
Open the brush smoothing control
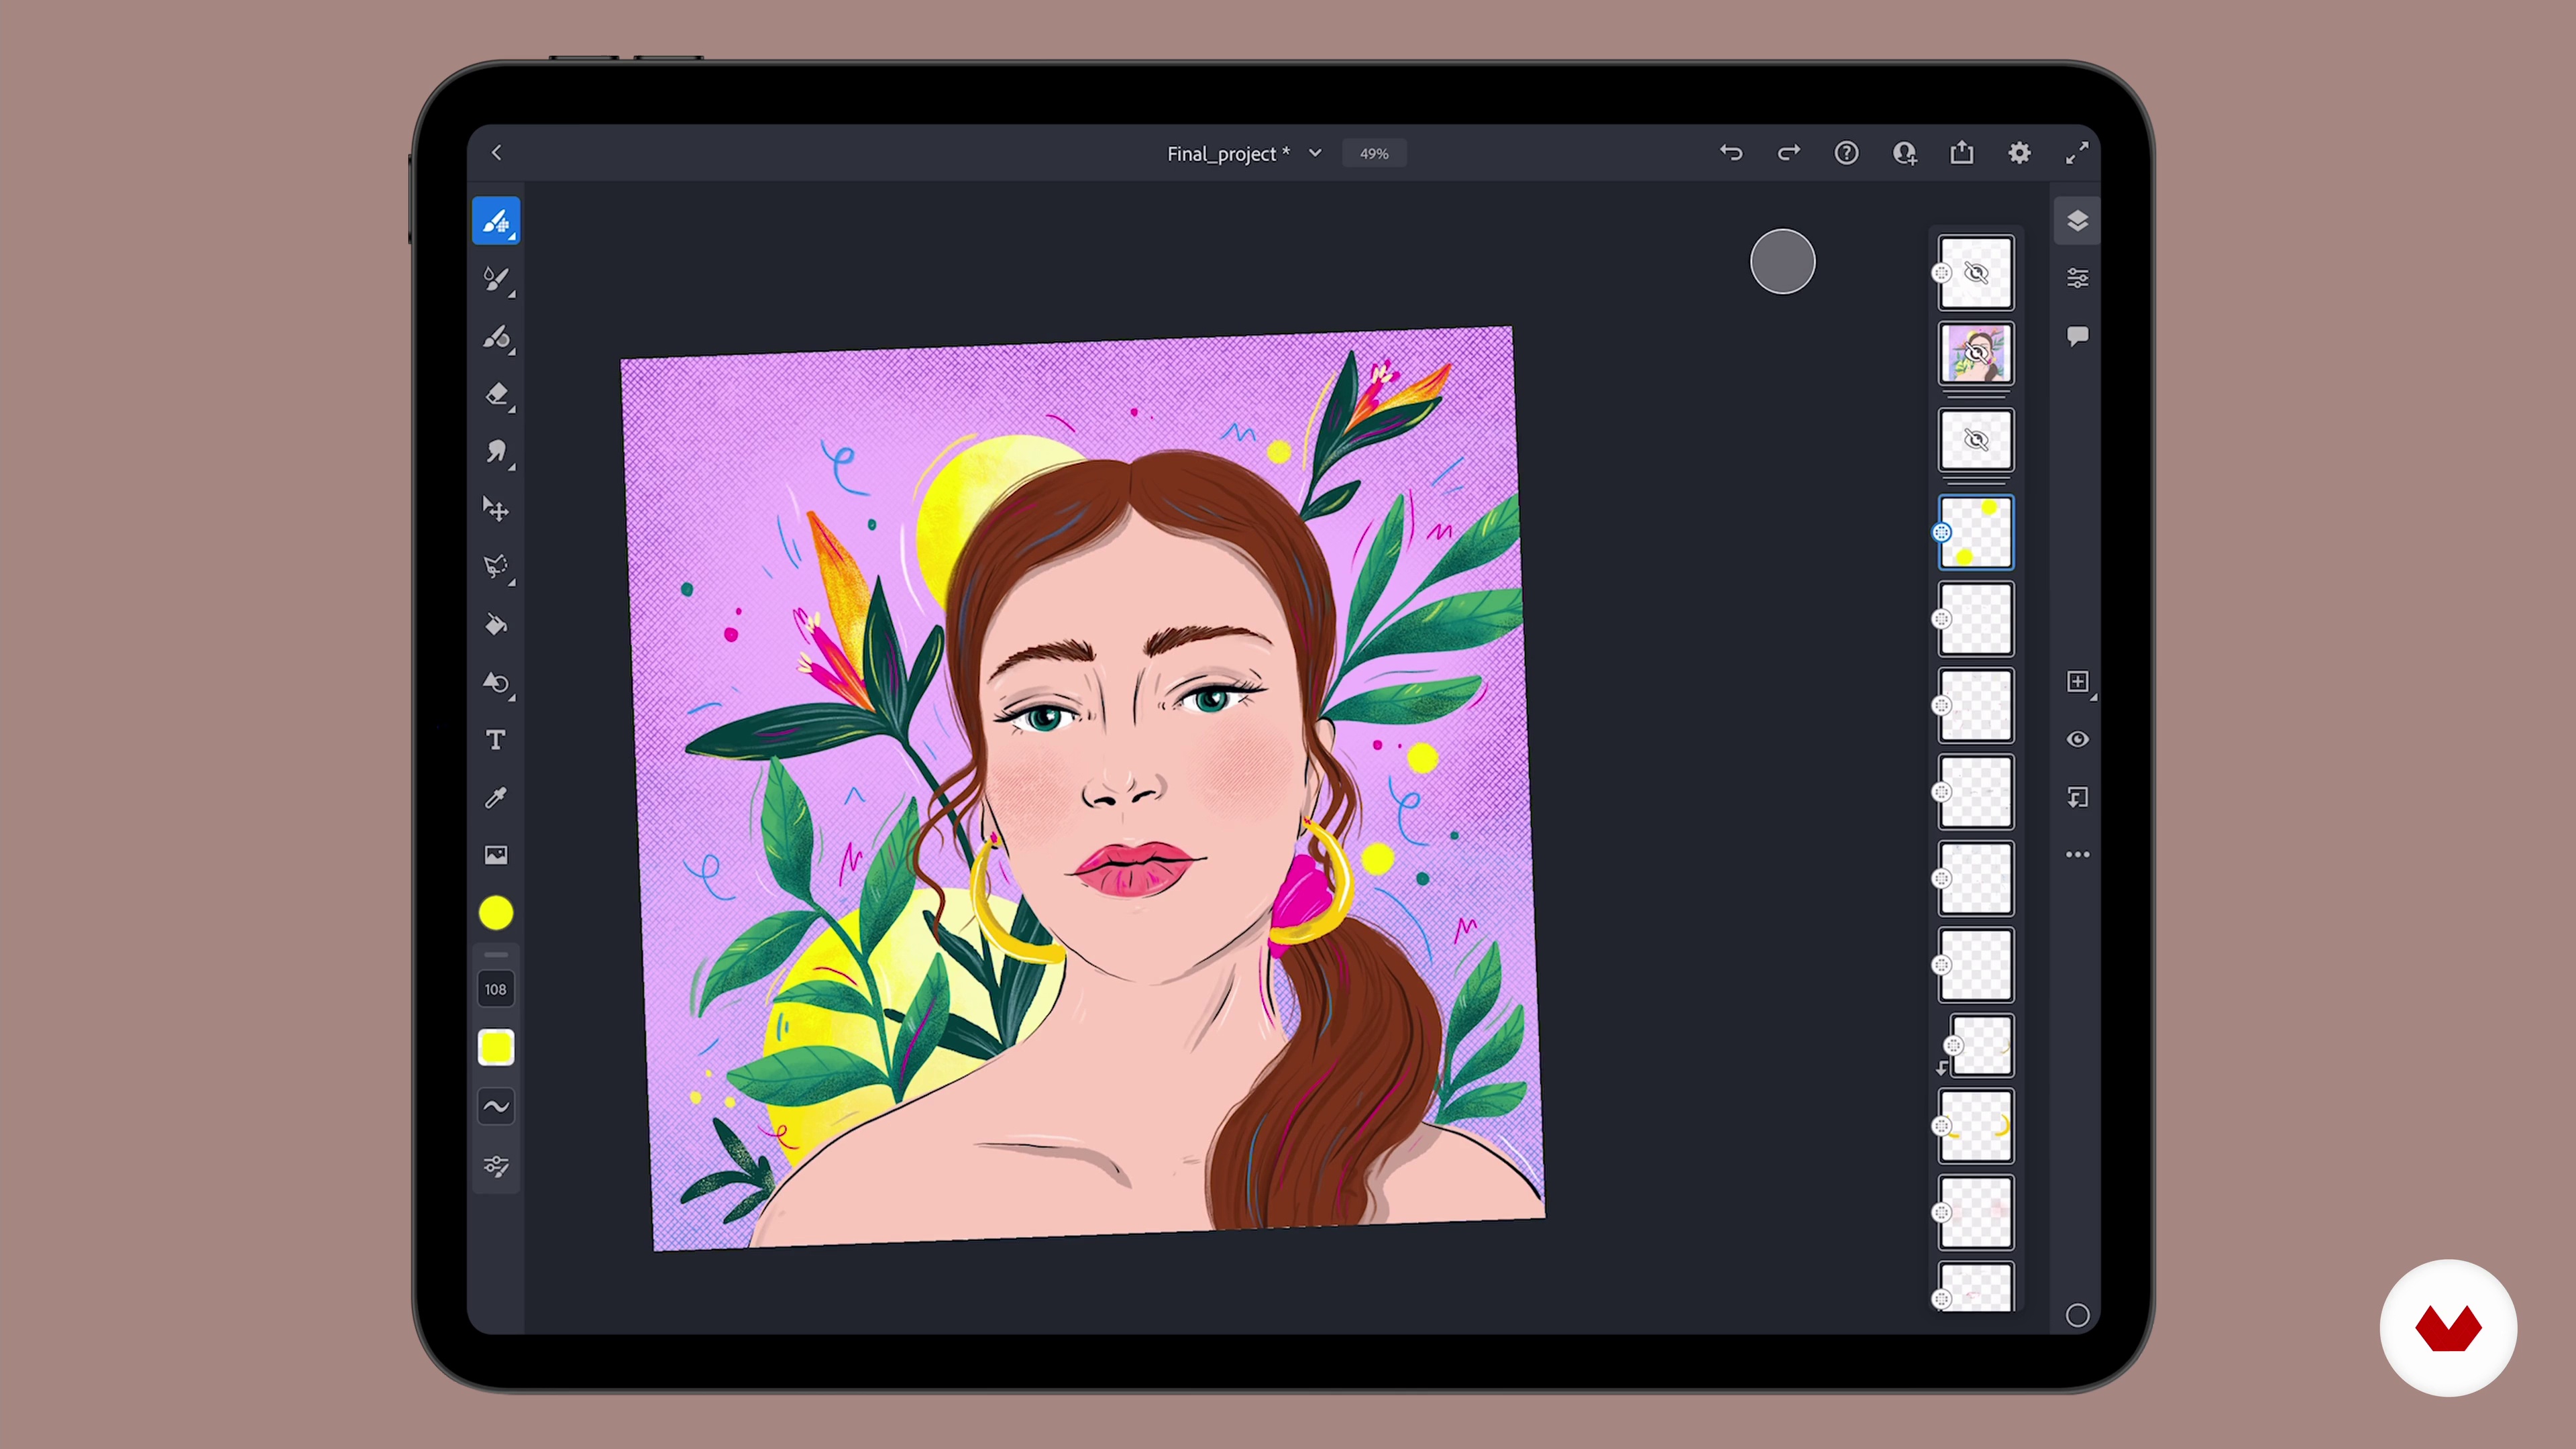click(x=496, y=1107)
